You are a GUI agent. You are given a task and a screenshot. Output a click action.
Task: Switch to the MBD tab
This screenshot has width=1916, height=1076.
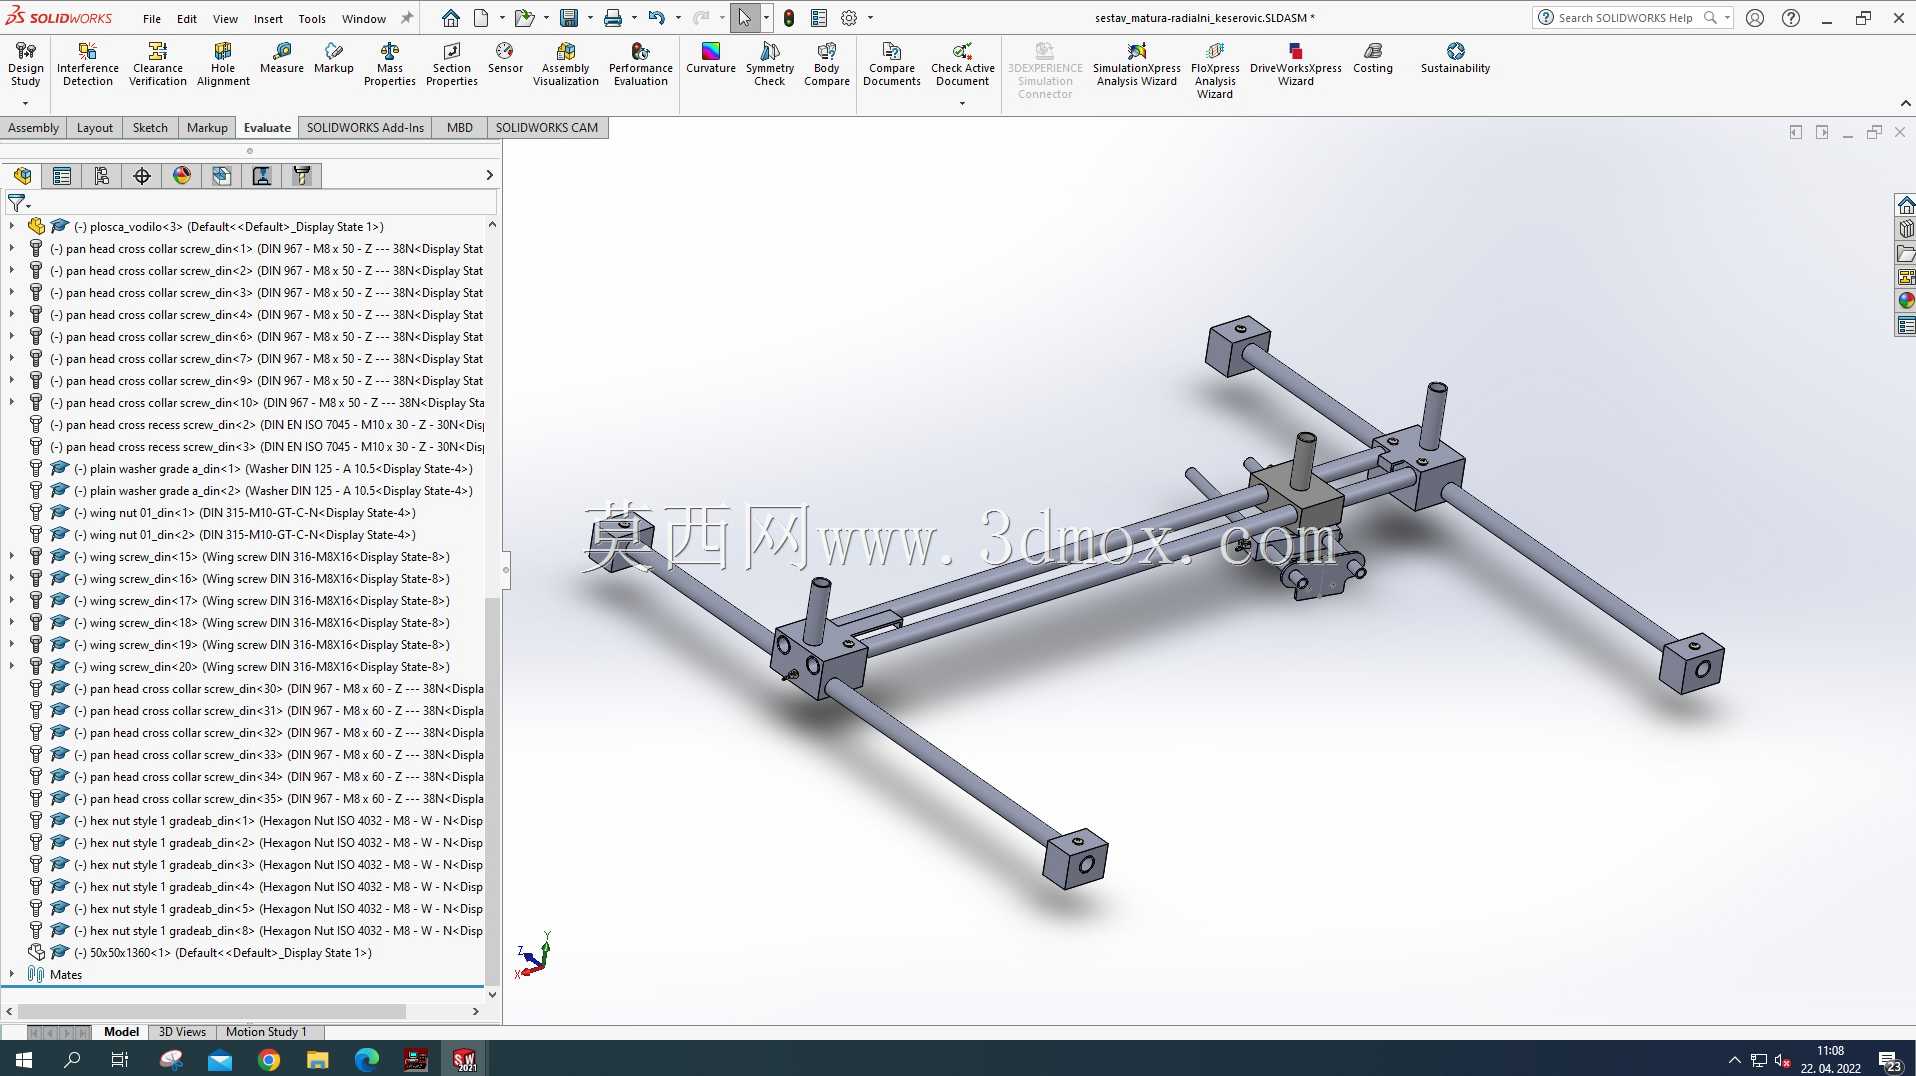pyautogui.click(x=460, y=128)
